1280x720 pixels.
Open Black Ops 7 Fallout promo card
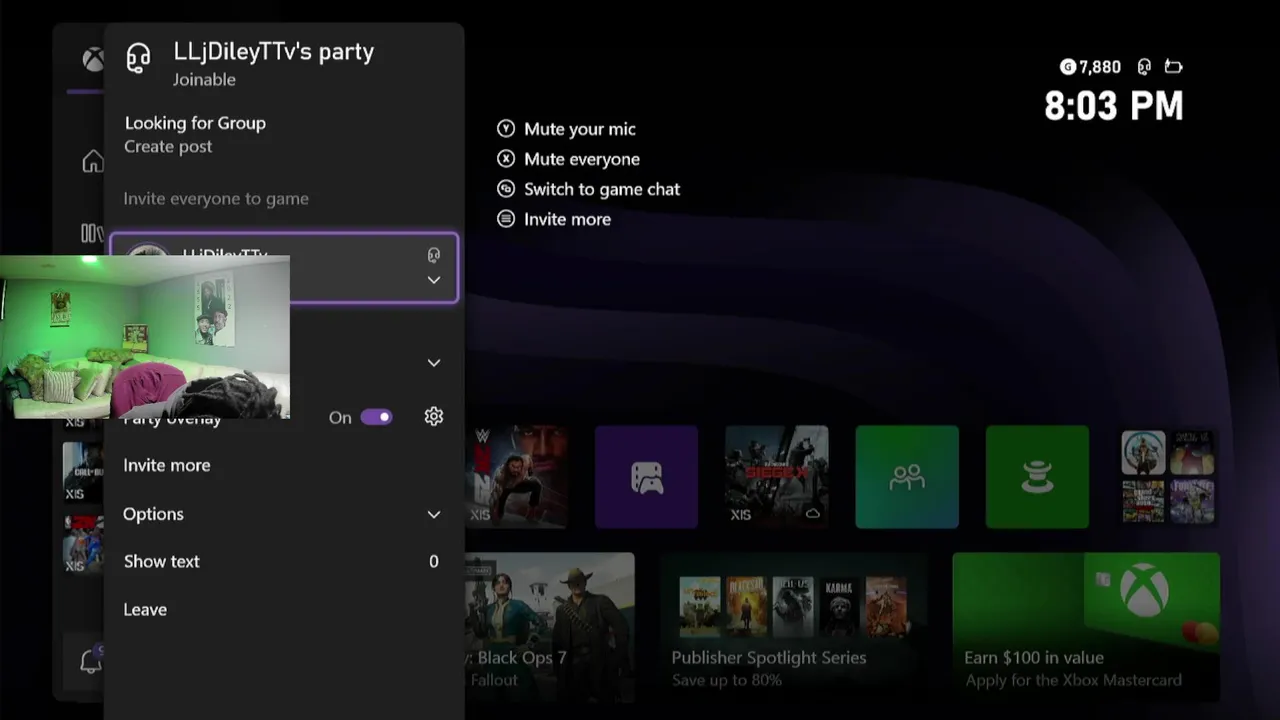tap(549, 626)
